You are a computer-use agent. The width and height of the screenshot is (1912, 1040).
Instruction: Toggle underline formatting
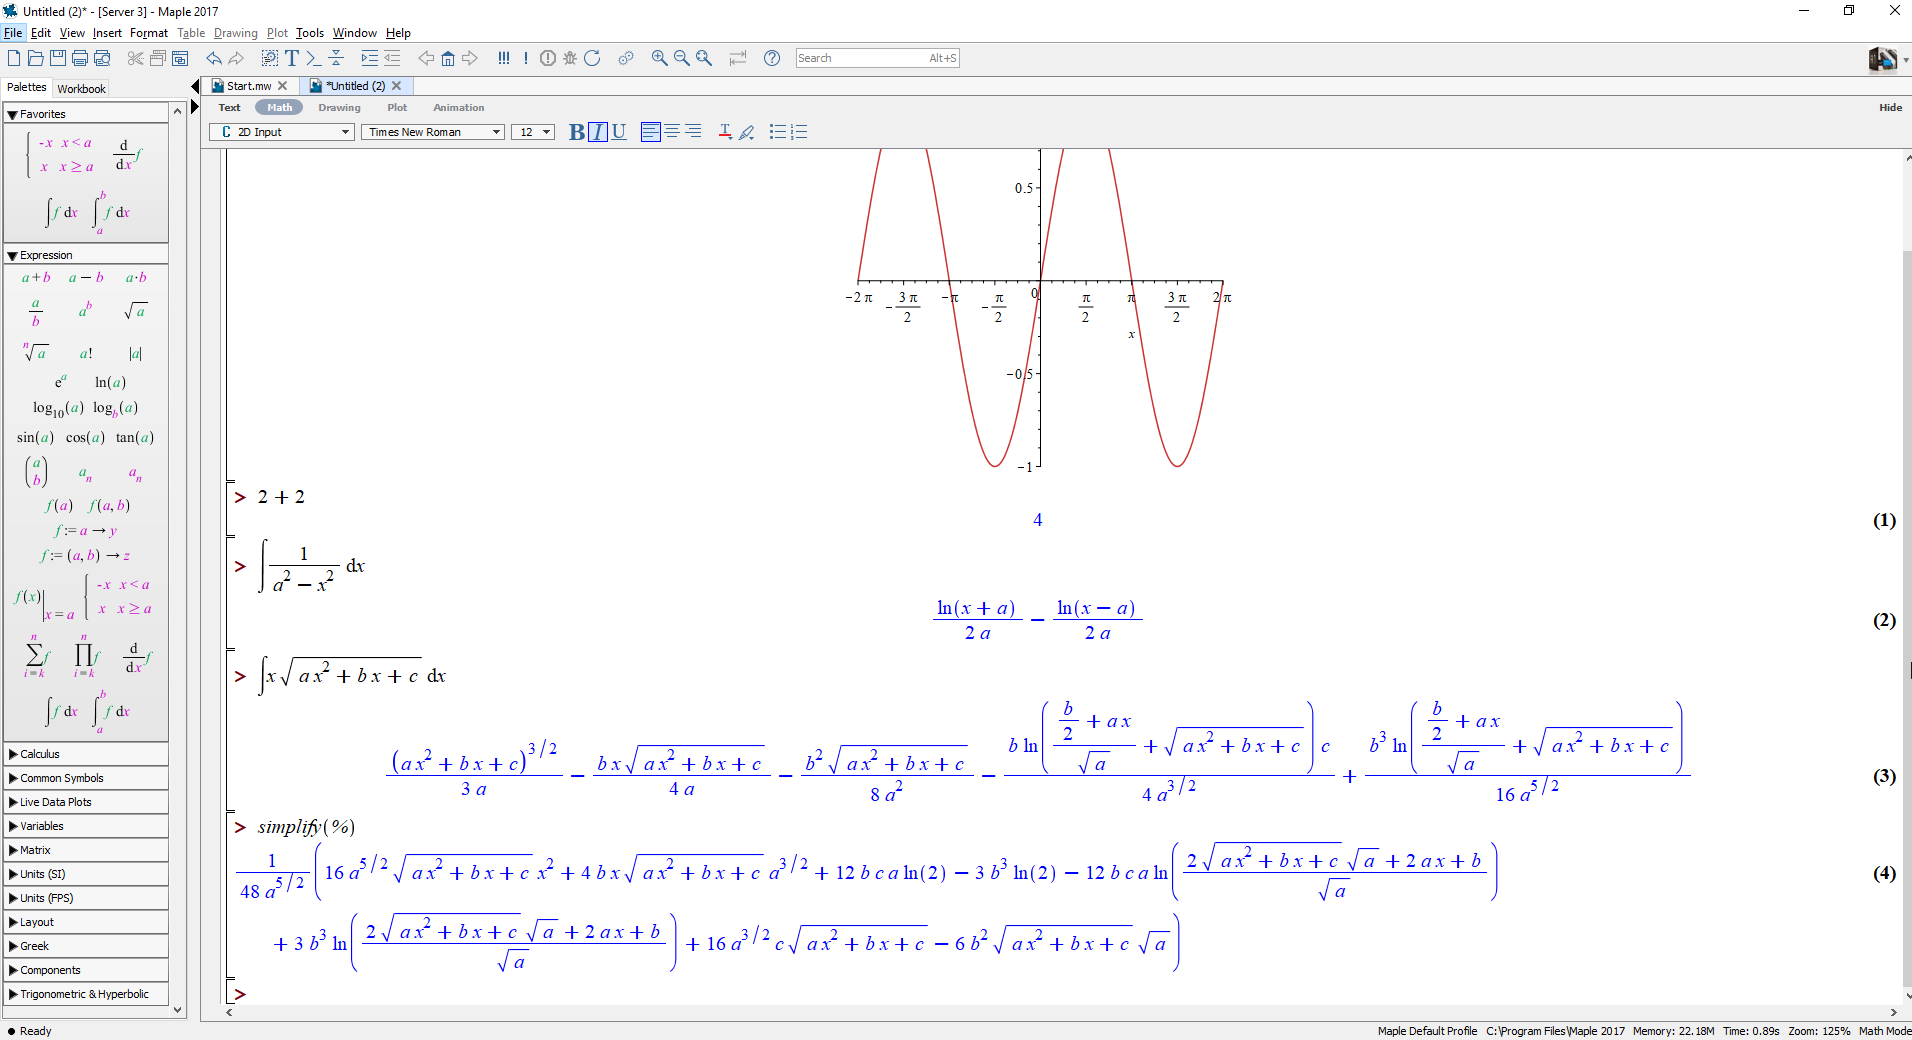[619, 132]
